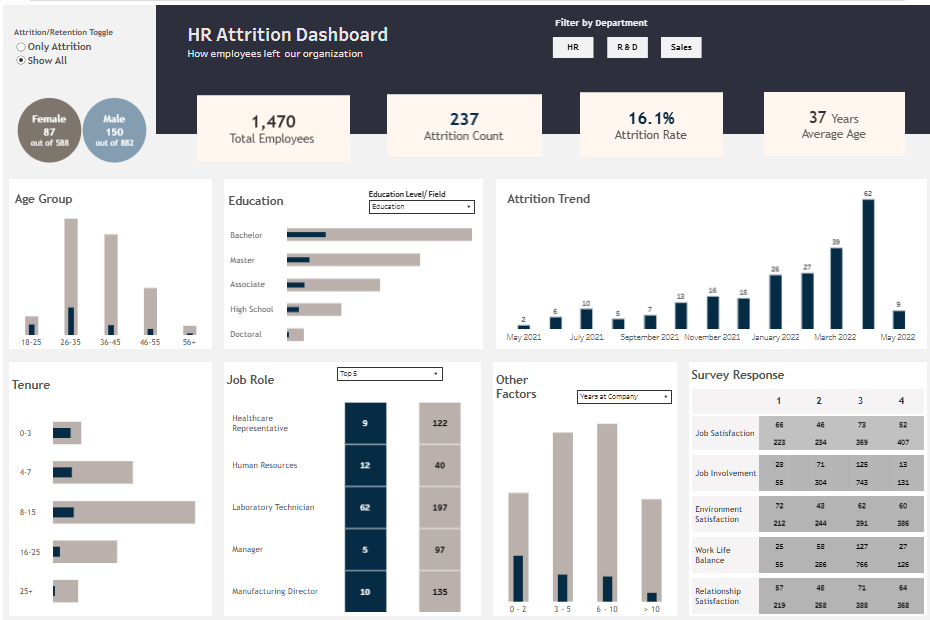Click the Female gender circle
930x620 pixels.
point(49,131)
